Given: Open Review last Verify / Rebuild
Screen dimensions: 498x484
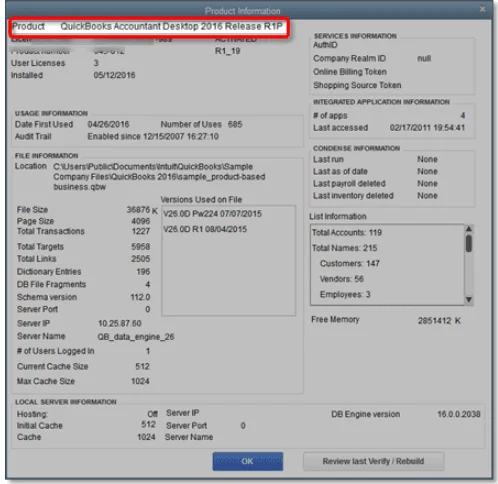Looking at the screenshot, I should tap(373, 461).
